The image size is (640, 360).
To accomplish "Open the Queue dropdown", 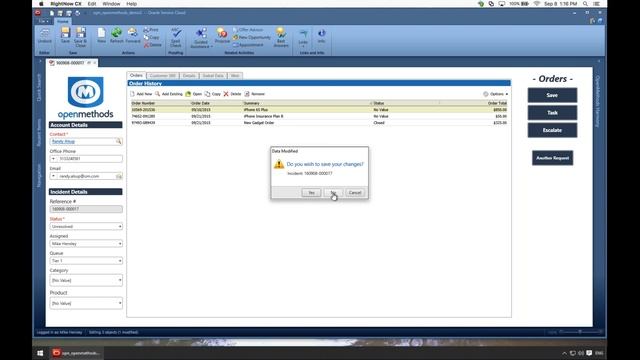I will pyautogui.click(x=120, y=261).
